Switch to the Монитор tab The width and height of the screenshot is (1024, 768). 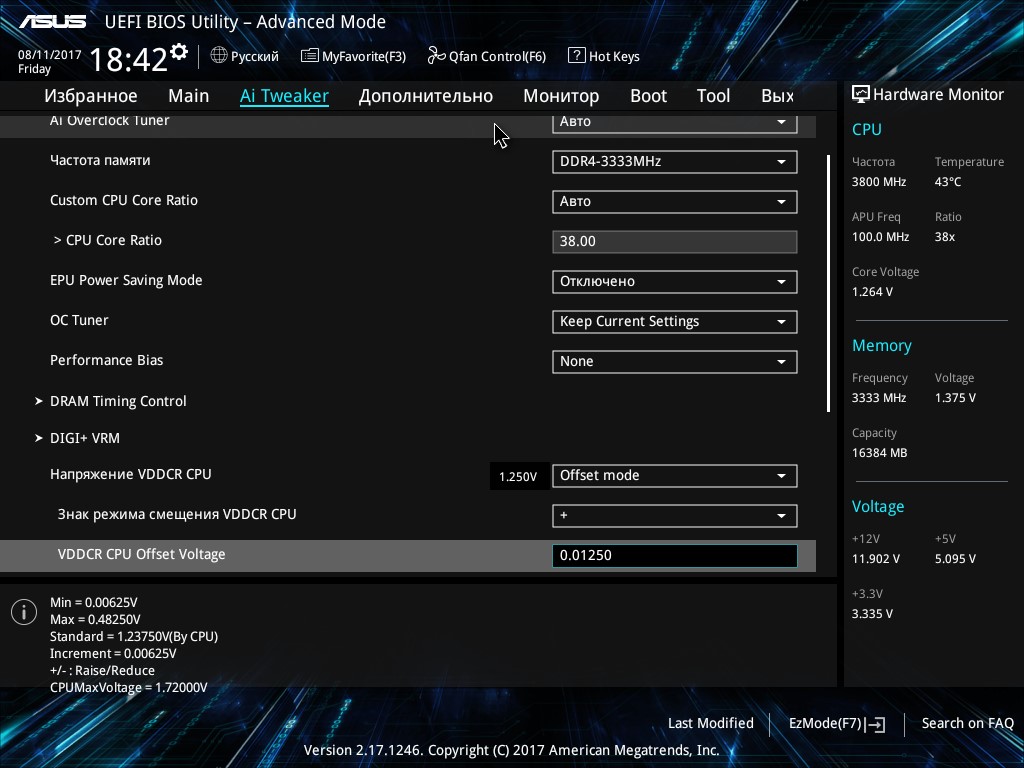click(x=561, y=96)
